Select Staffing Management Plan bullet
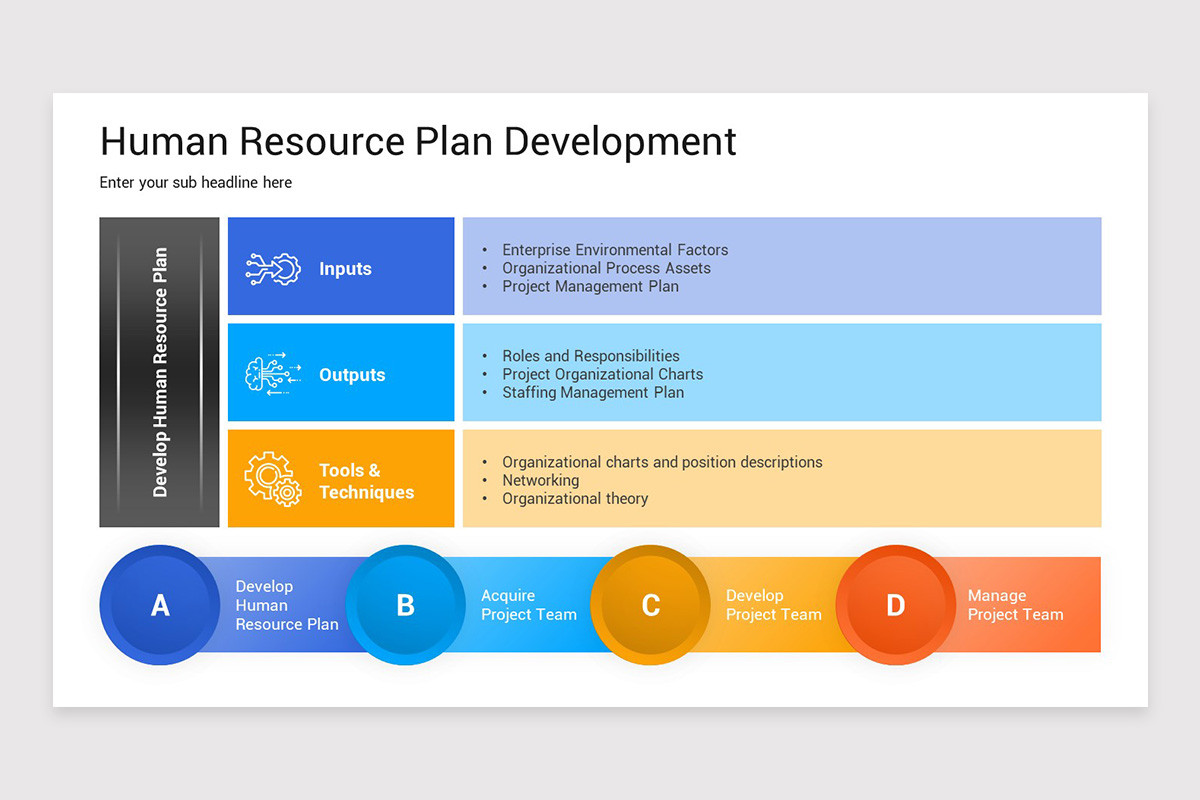The image size is (1200, 800). point(593,392)
